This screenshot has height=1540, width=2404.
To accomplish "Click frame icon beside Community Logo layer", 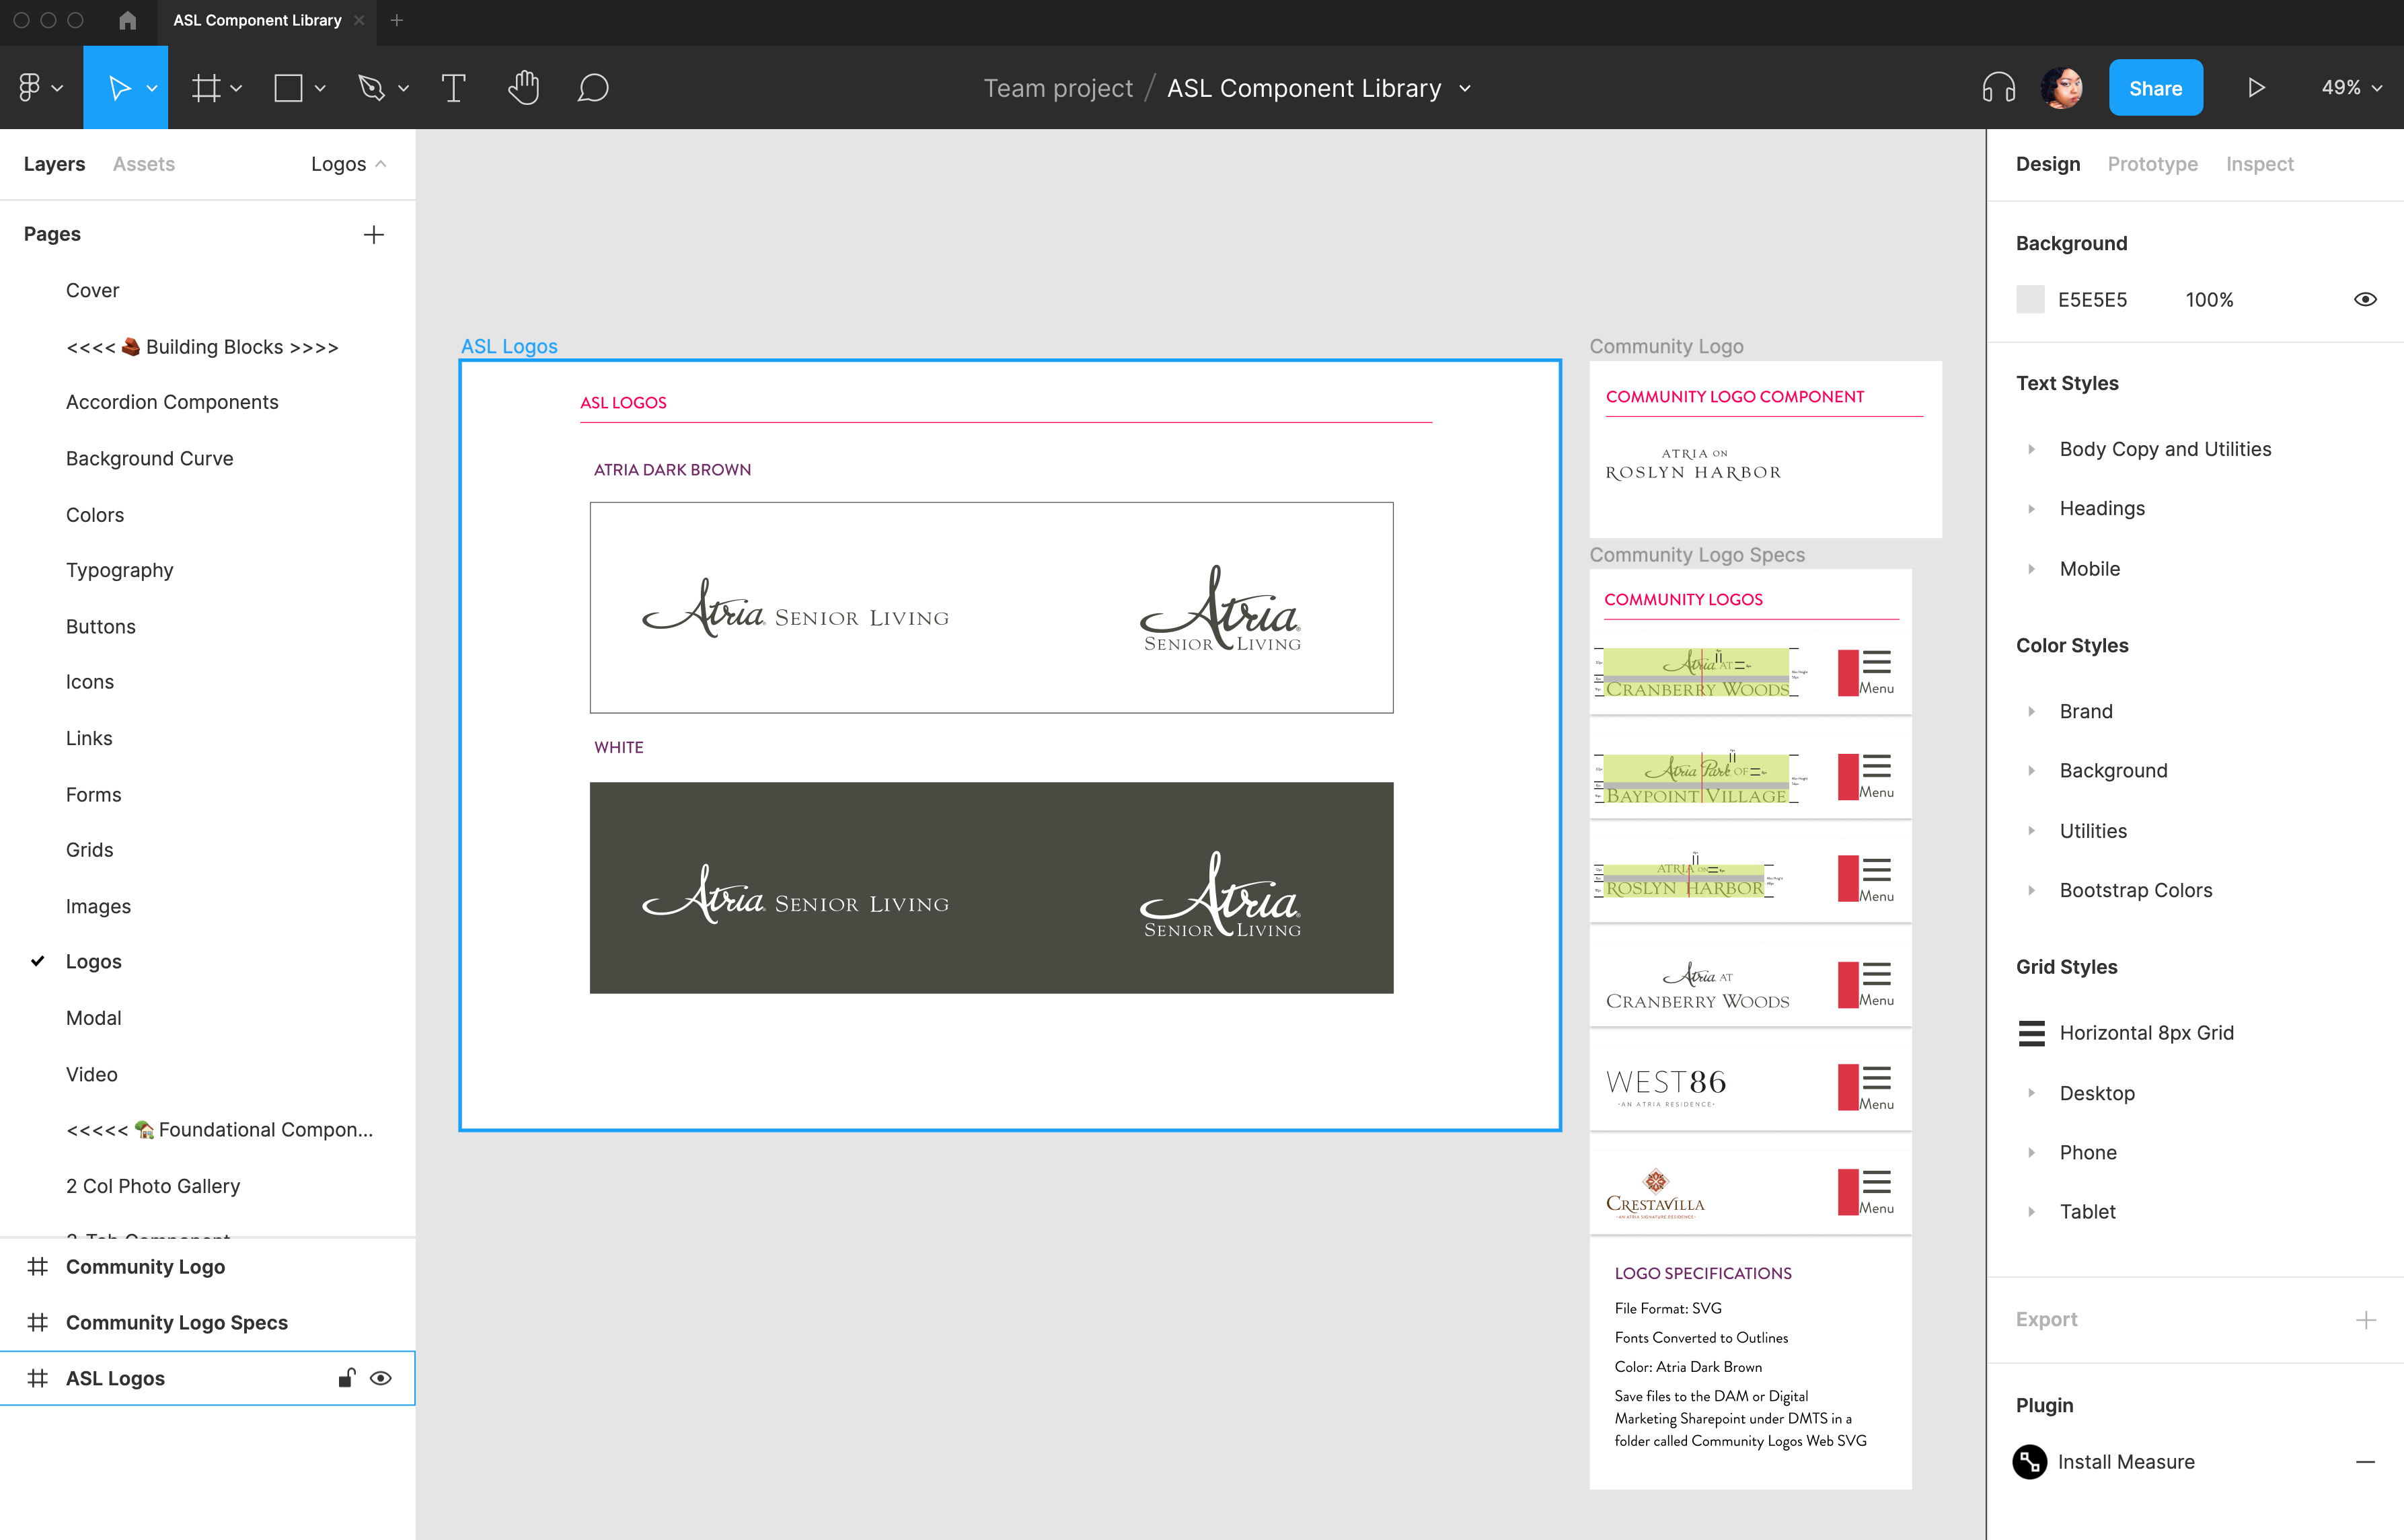I will (x=38, y=1266).
